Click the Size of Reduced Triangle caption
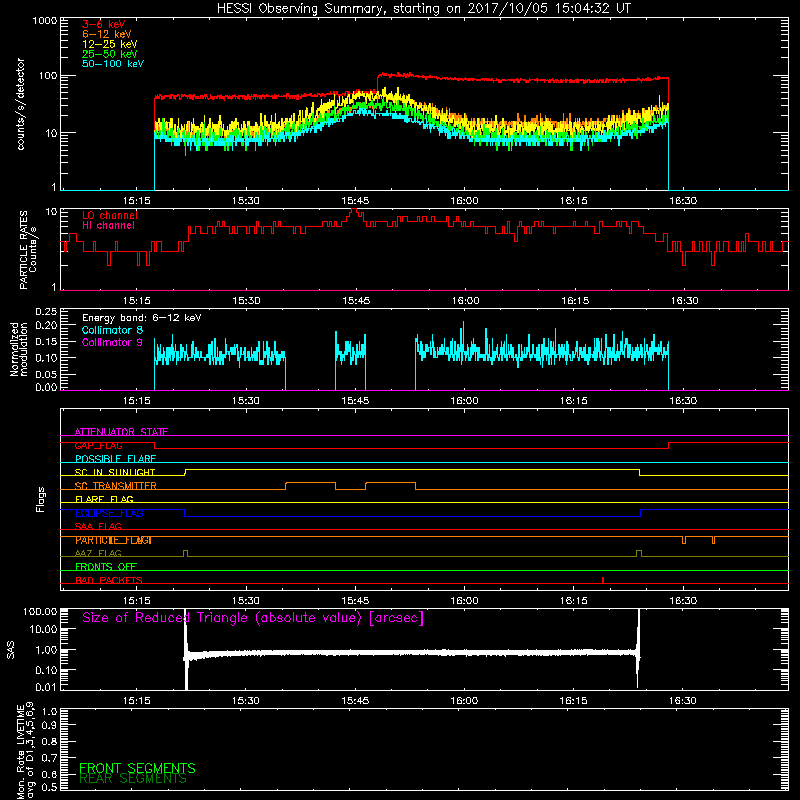This screenshot has height=800, width=800. click(x=253, y=618)
